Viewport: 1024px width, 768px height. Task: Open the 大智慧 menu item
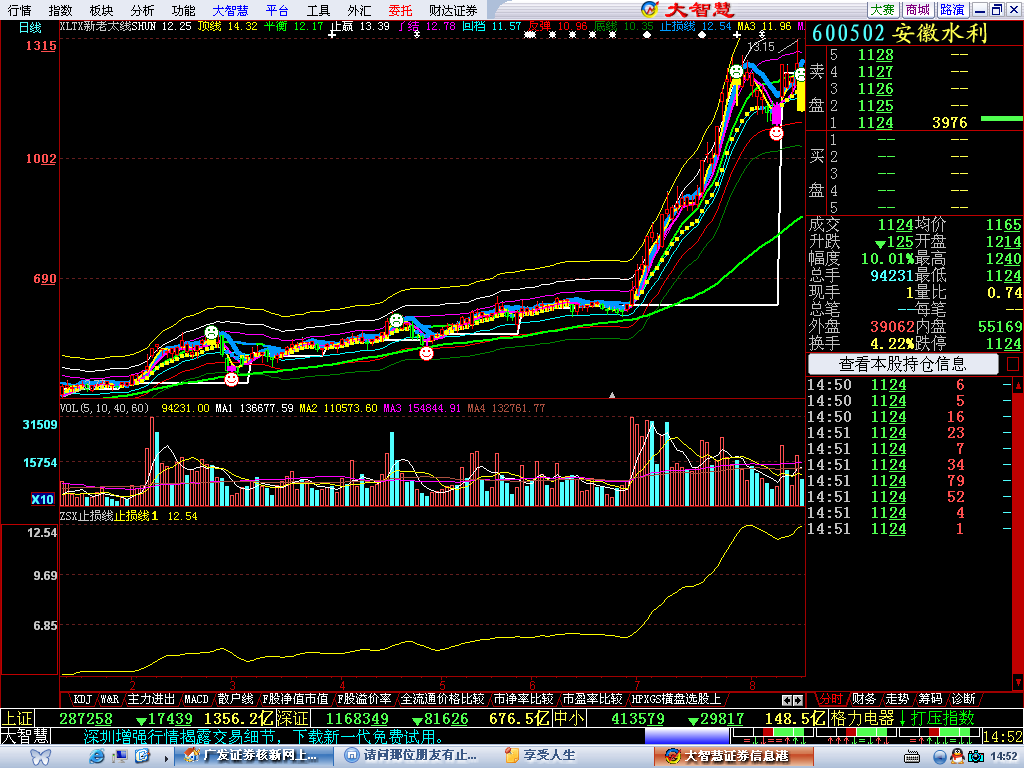[x=231, y=10]
